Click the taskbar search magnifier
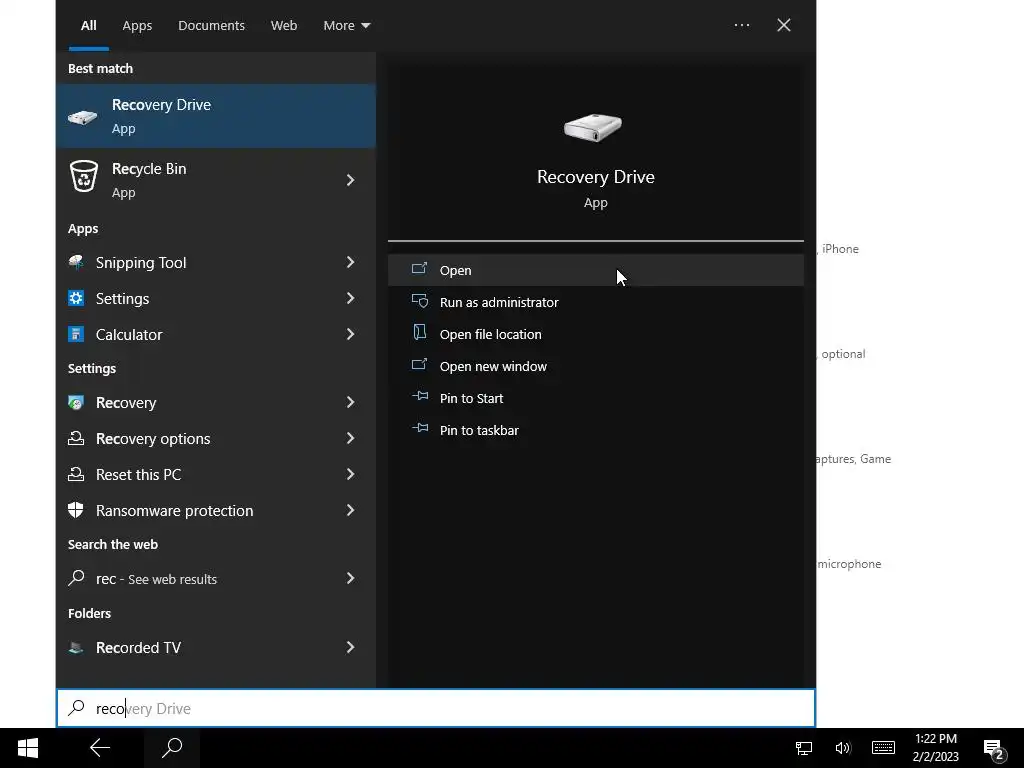The width and height of the screenshot is (1024, 768). pyautogui.click(x=172, y=748)
